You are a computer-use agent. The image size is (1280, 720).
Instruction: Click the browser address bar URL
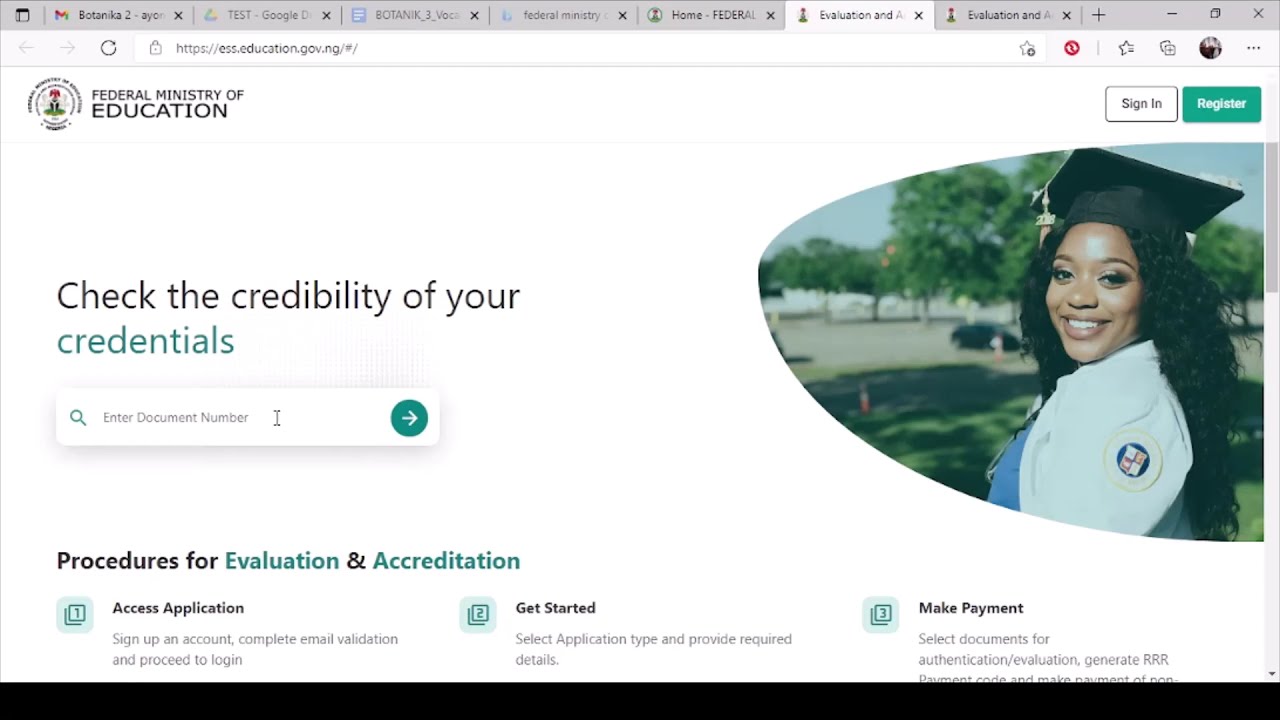click(x=266, y=48)
